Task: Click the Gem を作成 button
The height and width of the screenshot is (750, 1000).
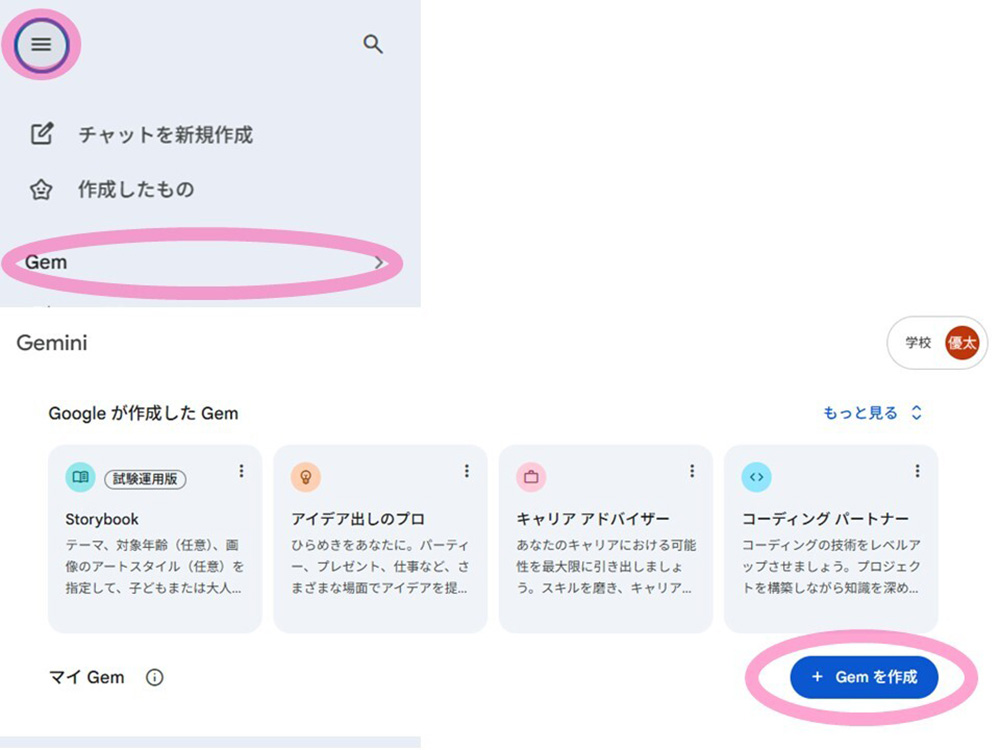Action: 864,677
